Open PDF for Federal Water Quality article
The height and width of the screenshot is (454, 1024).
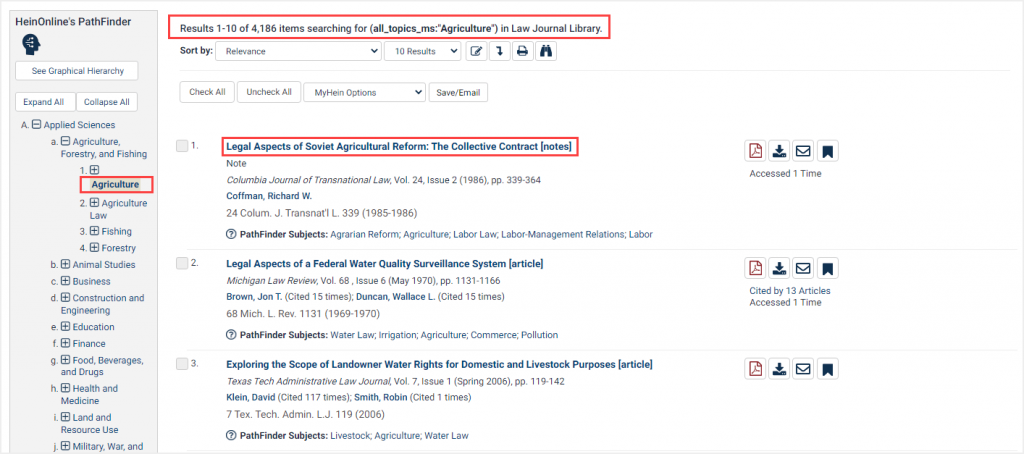(x=755, y=268)
